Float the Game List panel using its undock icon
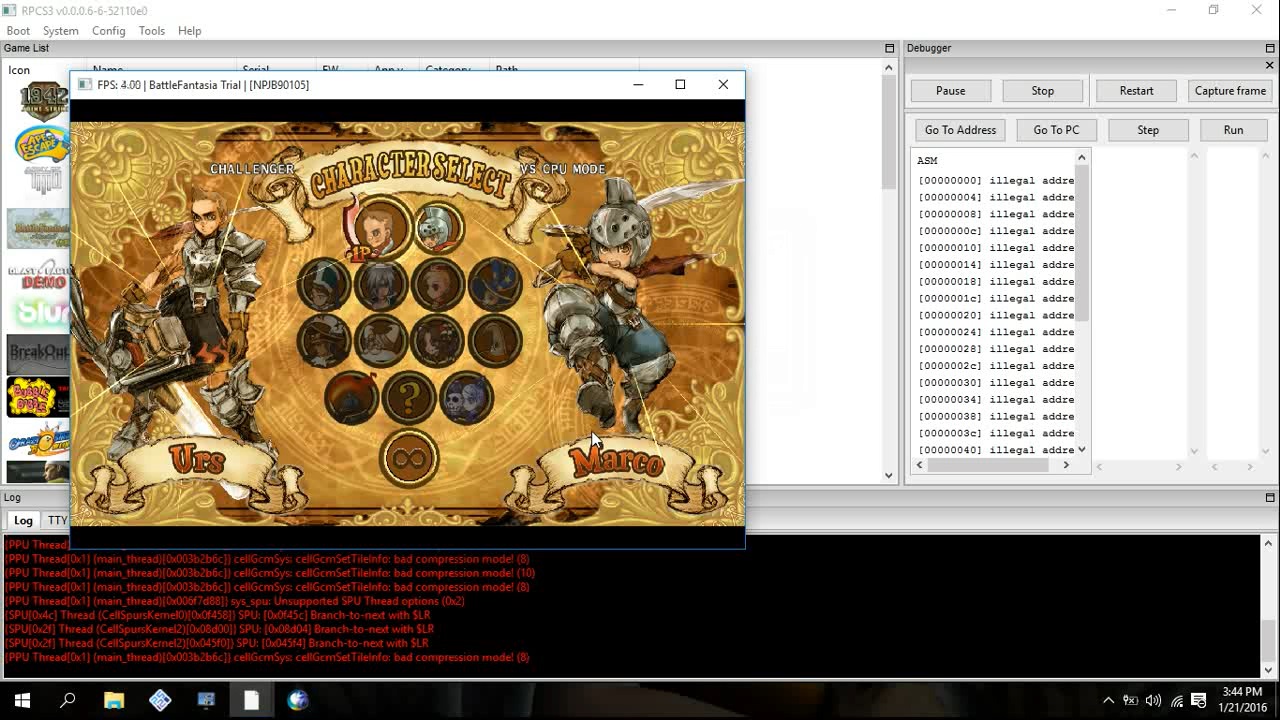 [x=889, y=48]
